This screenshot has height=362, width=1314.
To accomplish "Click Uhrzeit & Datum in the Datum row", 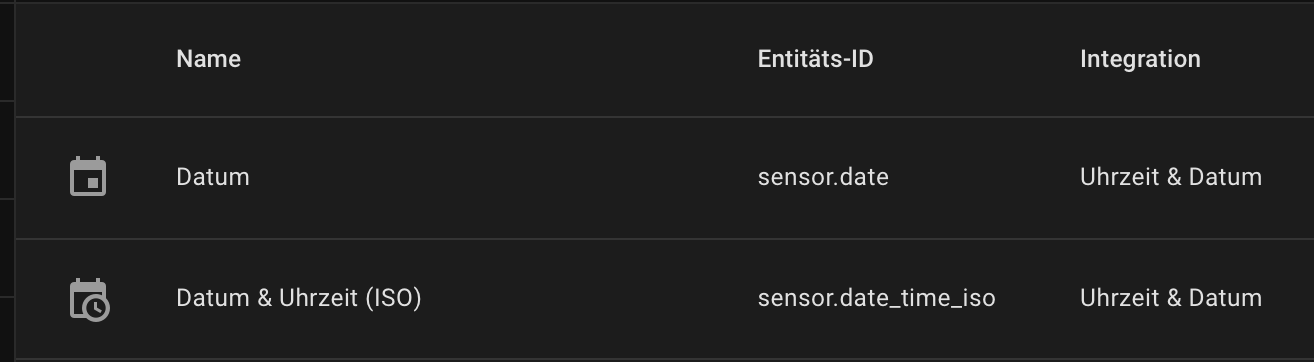I will point(1171,177).
